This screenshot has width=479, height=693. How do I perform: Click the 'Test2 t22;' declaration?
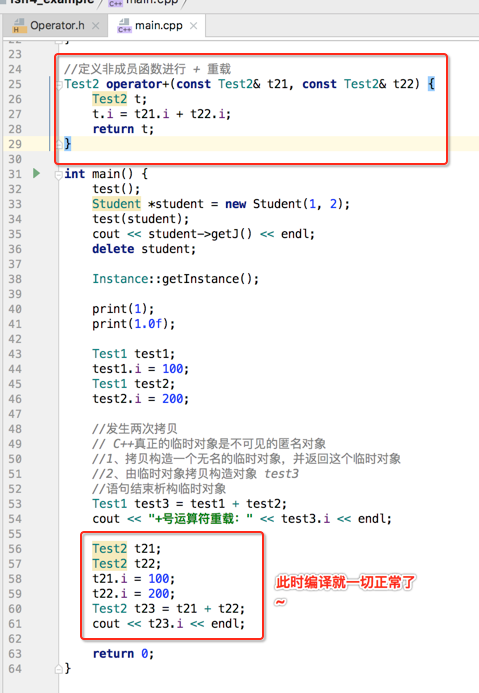point(126,564)
